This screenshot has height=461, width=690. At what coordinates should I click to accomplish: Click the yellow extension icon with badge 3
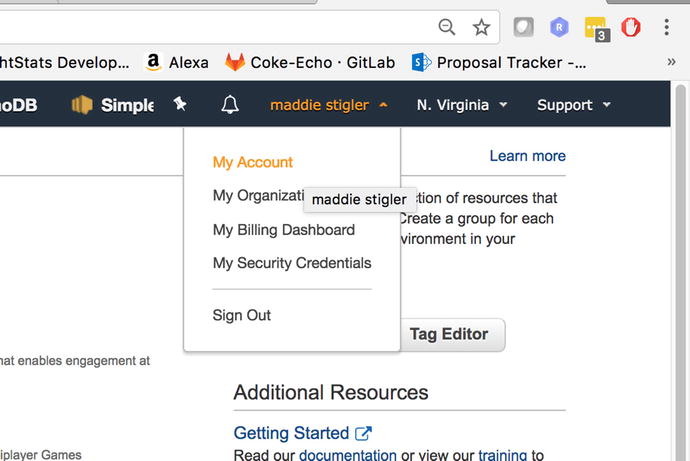595,28
